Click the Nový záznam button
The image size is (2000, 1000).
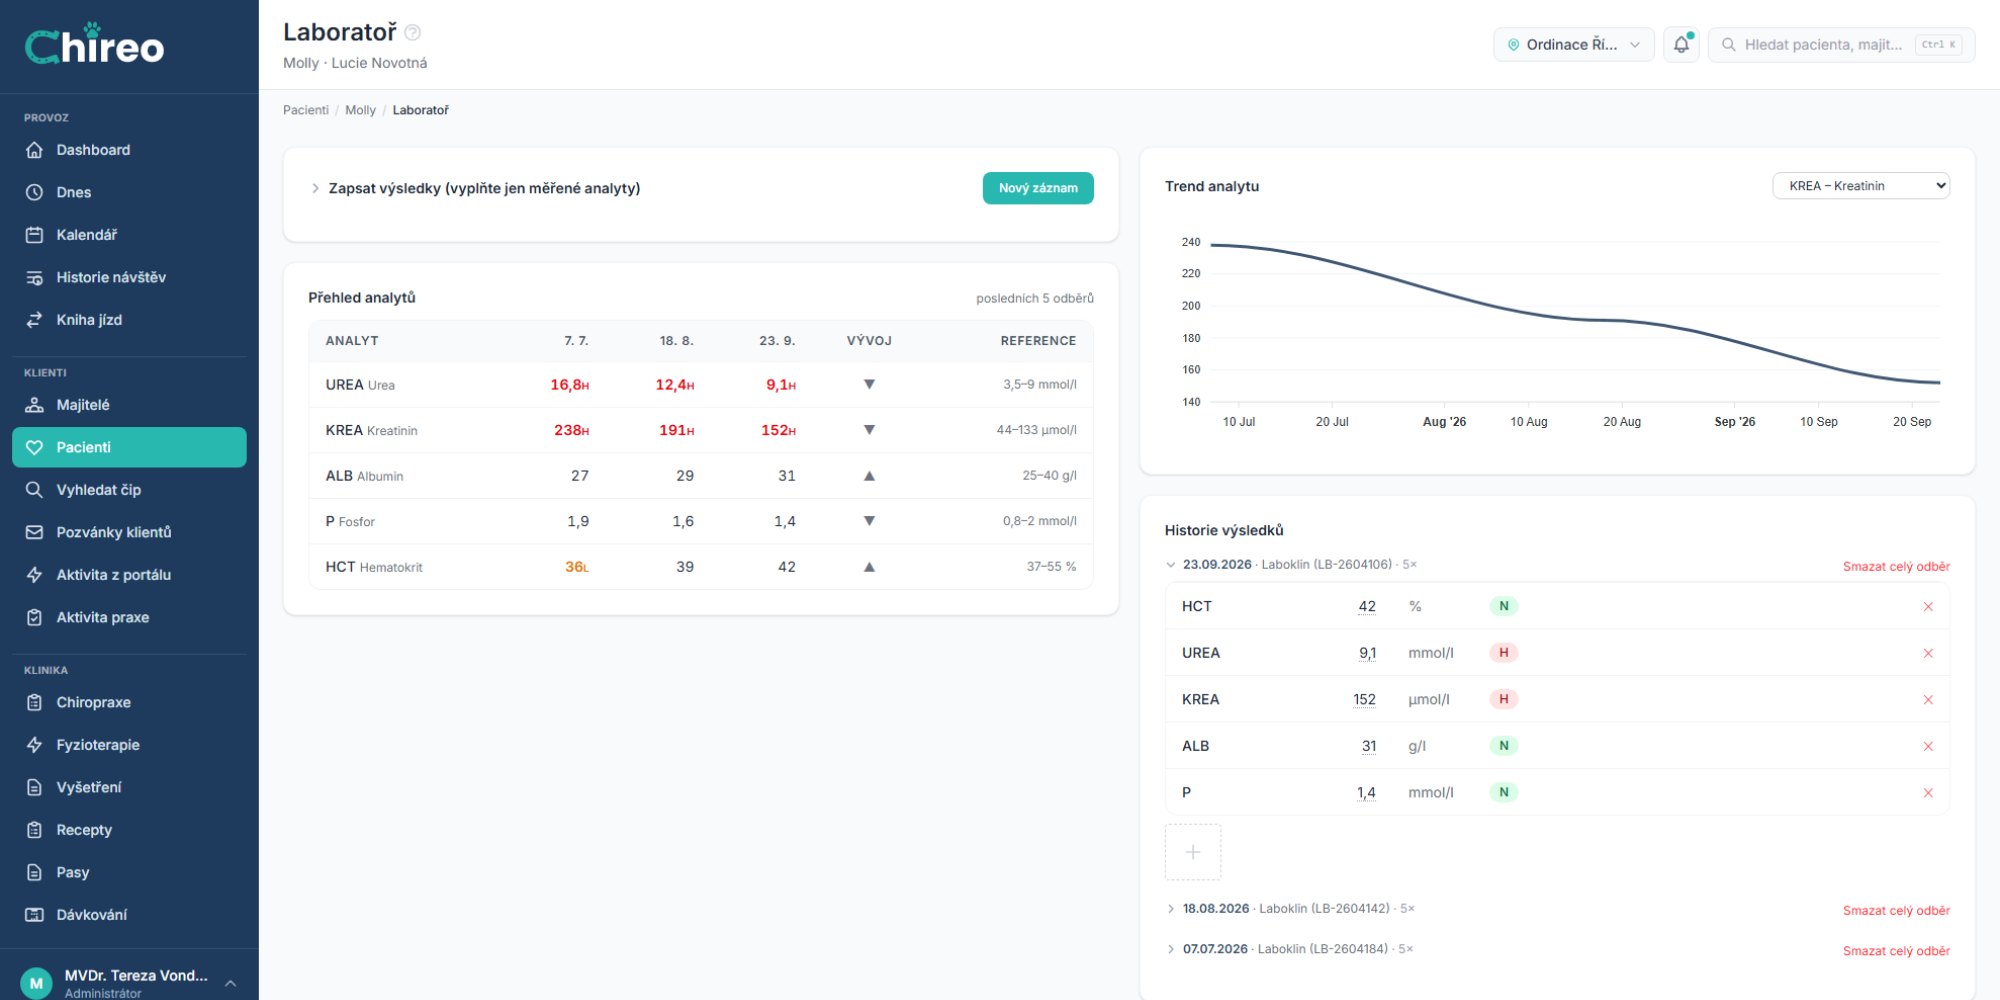1038,188
